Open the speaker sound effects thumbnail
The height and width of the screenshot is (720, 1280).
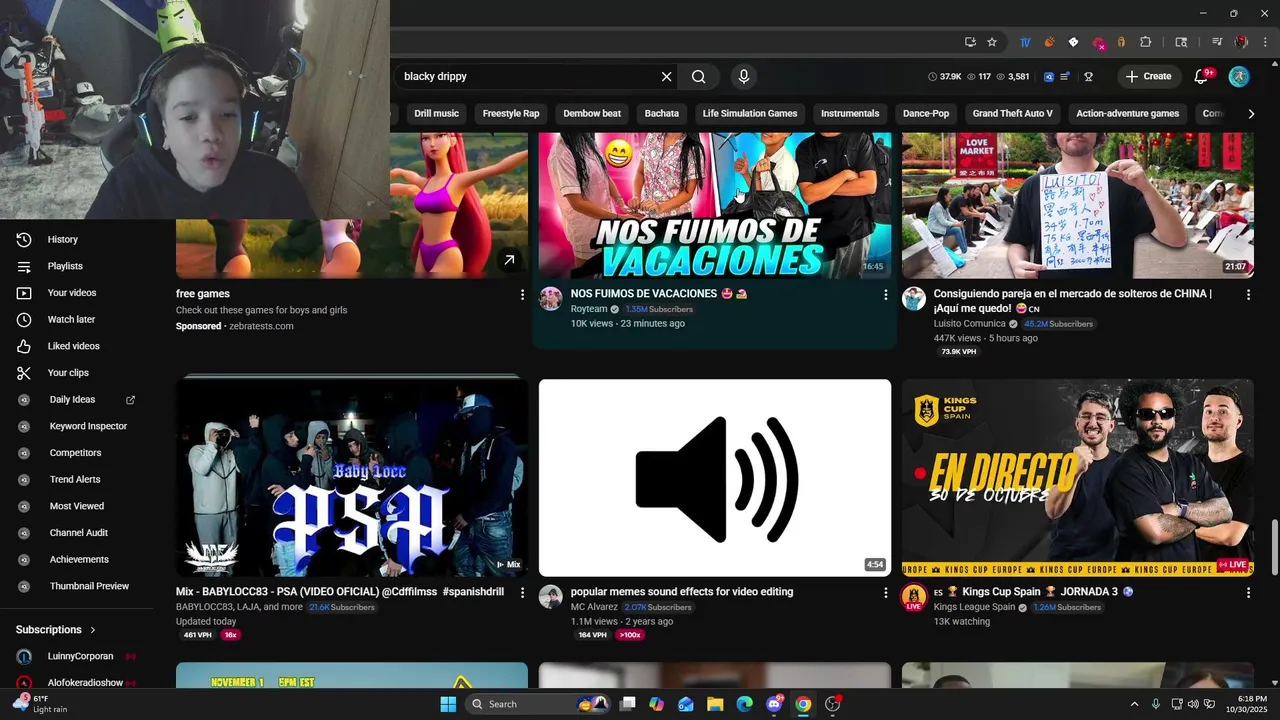click(715, 478)
